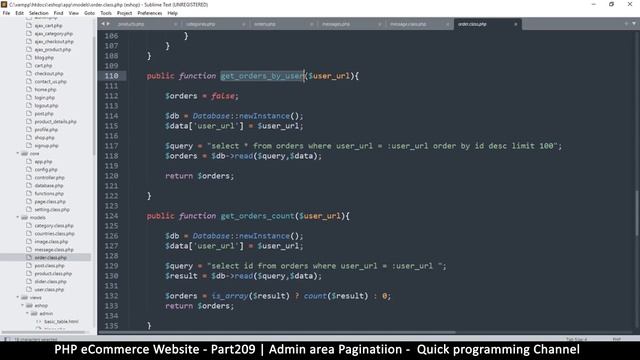Collapse the admin folder

coord(27,313)
